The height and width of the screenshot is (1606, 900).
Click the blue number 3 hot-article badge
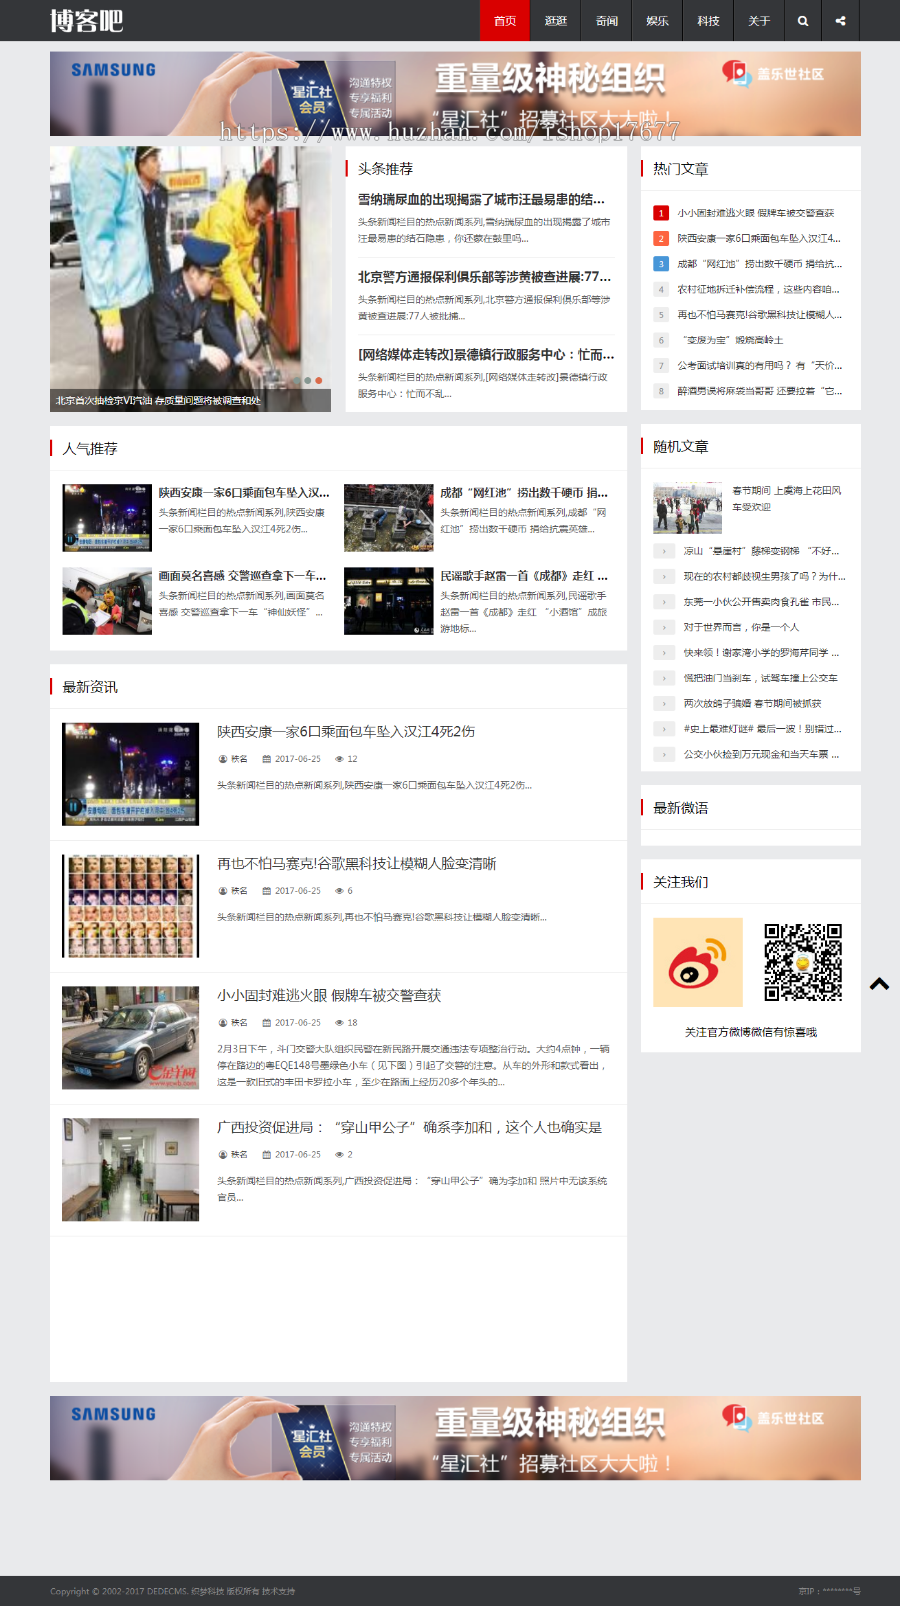click(661, 264)
